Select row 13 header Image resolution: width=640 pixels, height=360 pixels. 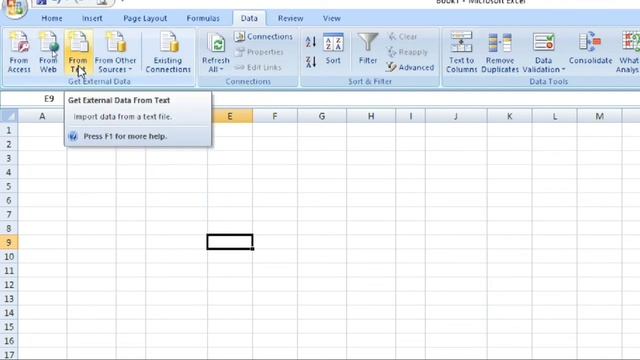point(9,299)
